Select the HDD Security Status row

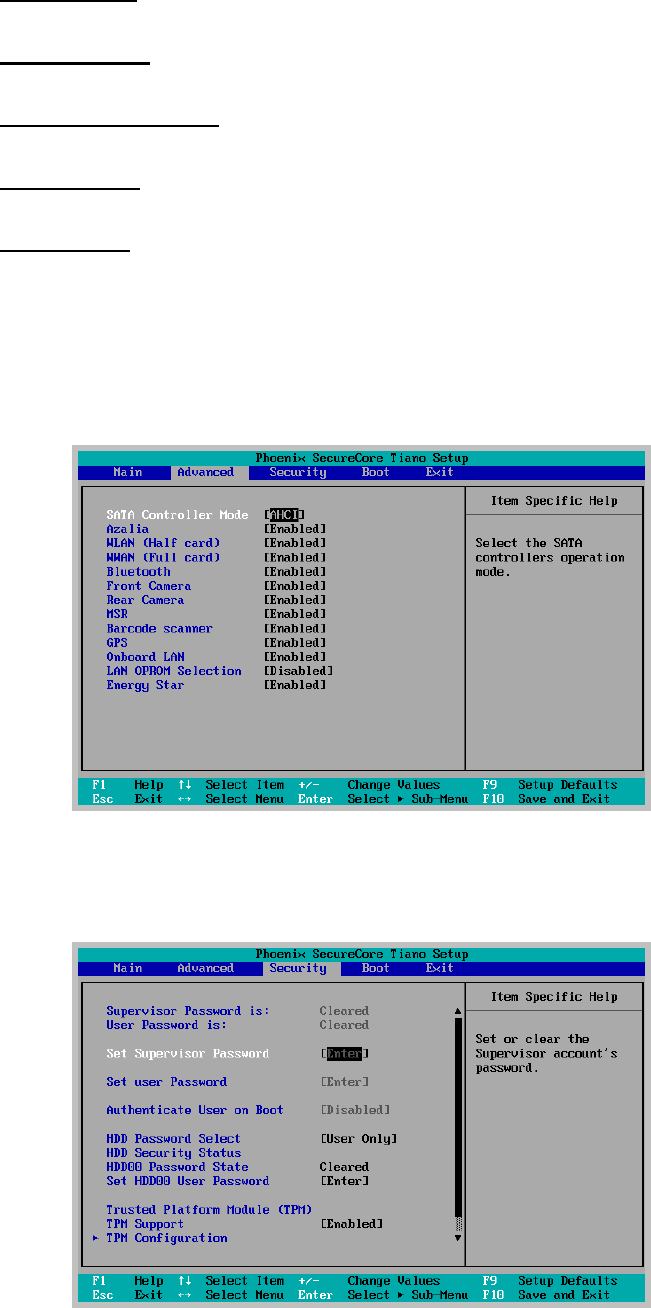click(x=173, y=1153)
